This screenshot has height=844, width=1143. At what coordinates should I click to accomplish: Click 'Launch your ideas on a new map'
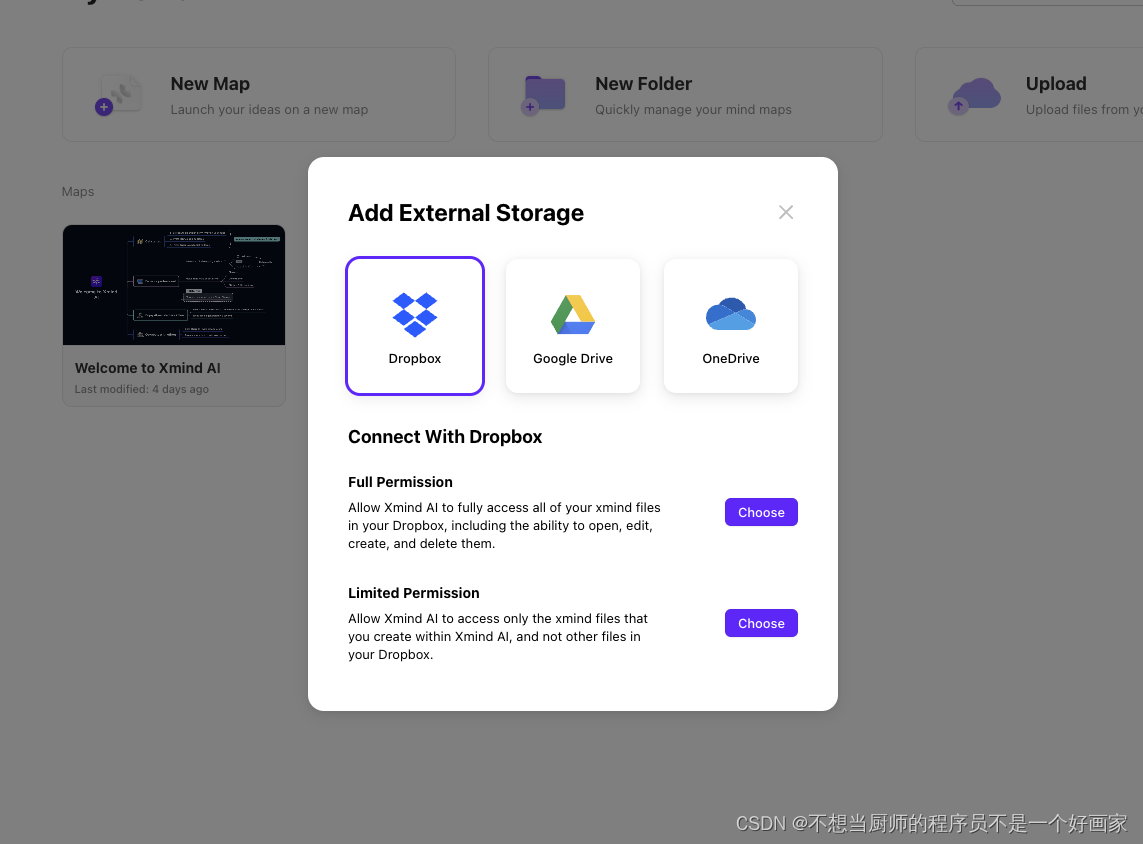point(269,109)
